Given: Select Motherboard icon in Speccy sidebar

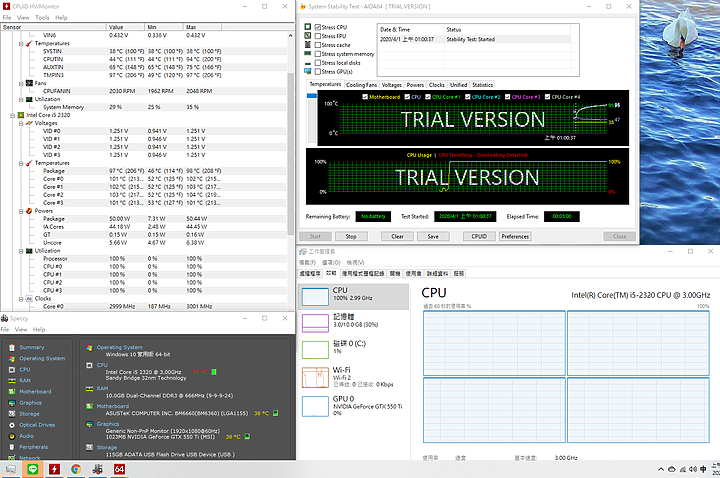Looking at the screenshot, I should (12, 392).
